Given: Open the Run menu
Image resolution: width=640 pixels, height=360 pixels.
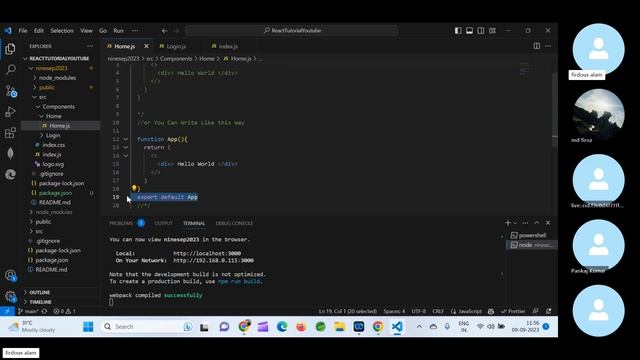Looking at the screenshot, I should (x=118, y=31).
